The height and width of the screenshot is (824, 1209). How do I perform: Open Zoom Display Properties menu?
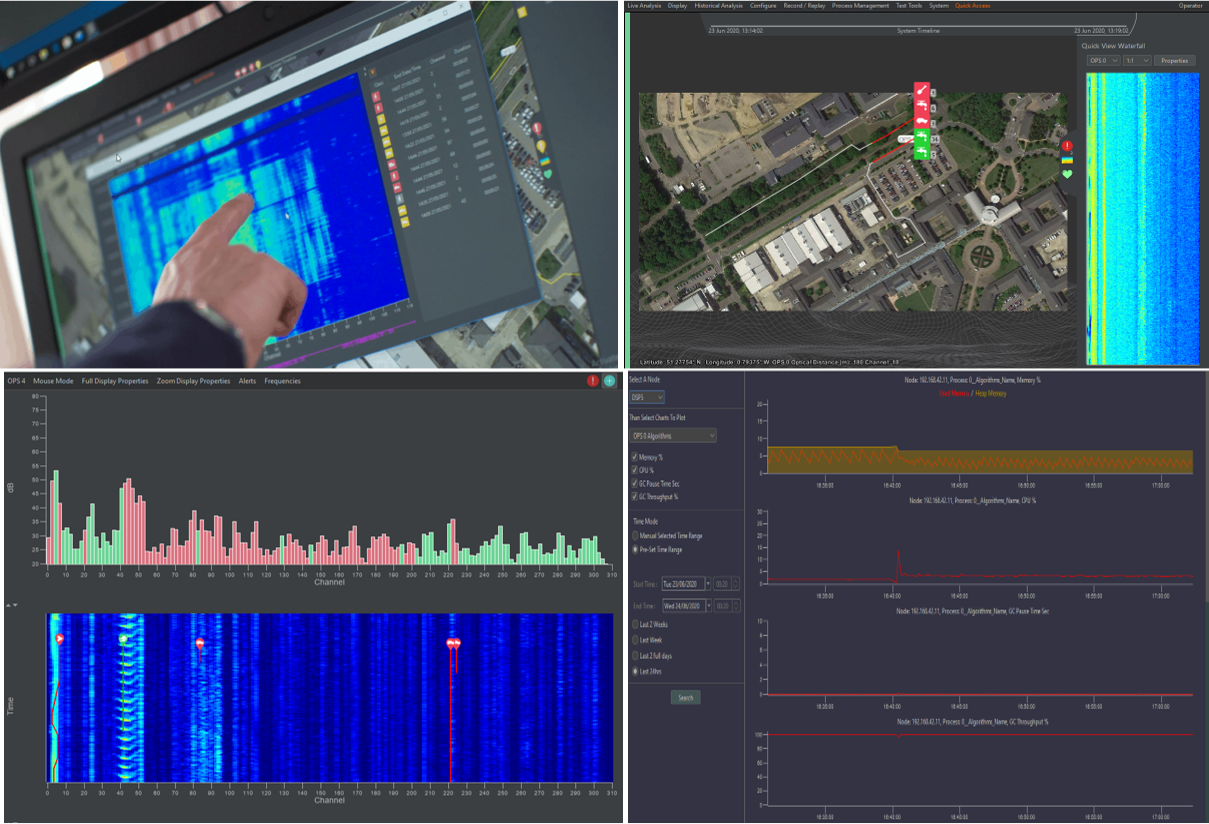click(193, 381)
